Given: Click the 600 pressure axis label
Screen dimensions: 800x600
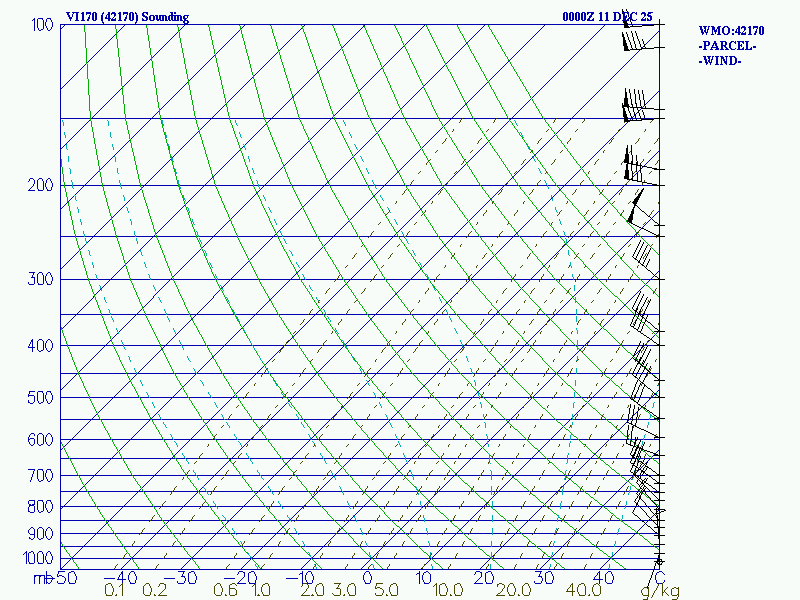Looking at the screenshot, I should tap(40, 439).
